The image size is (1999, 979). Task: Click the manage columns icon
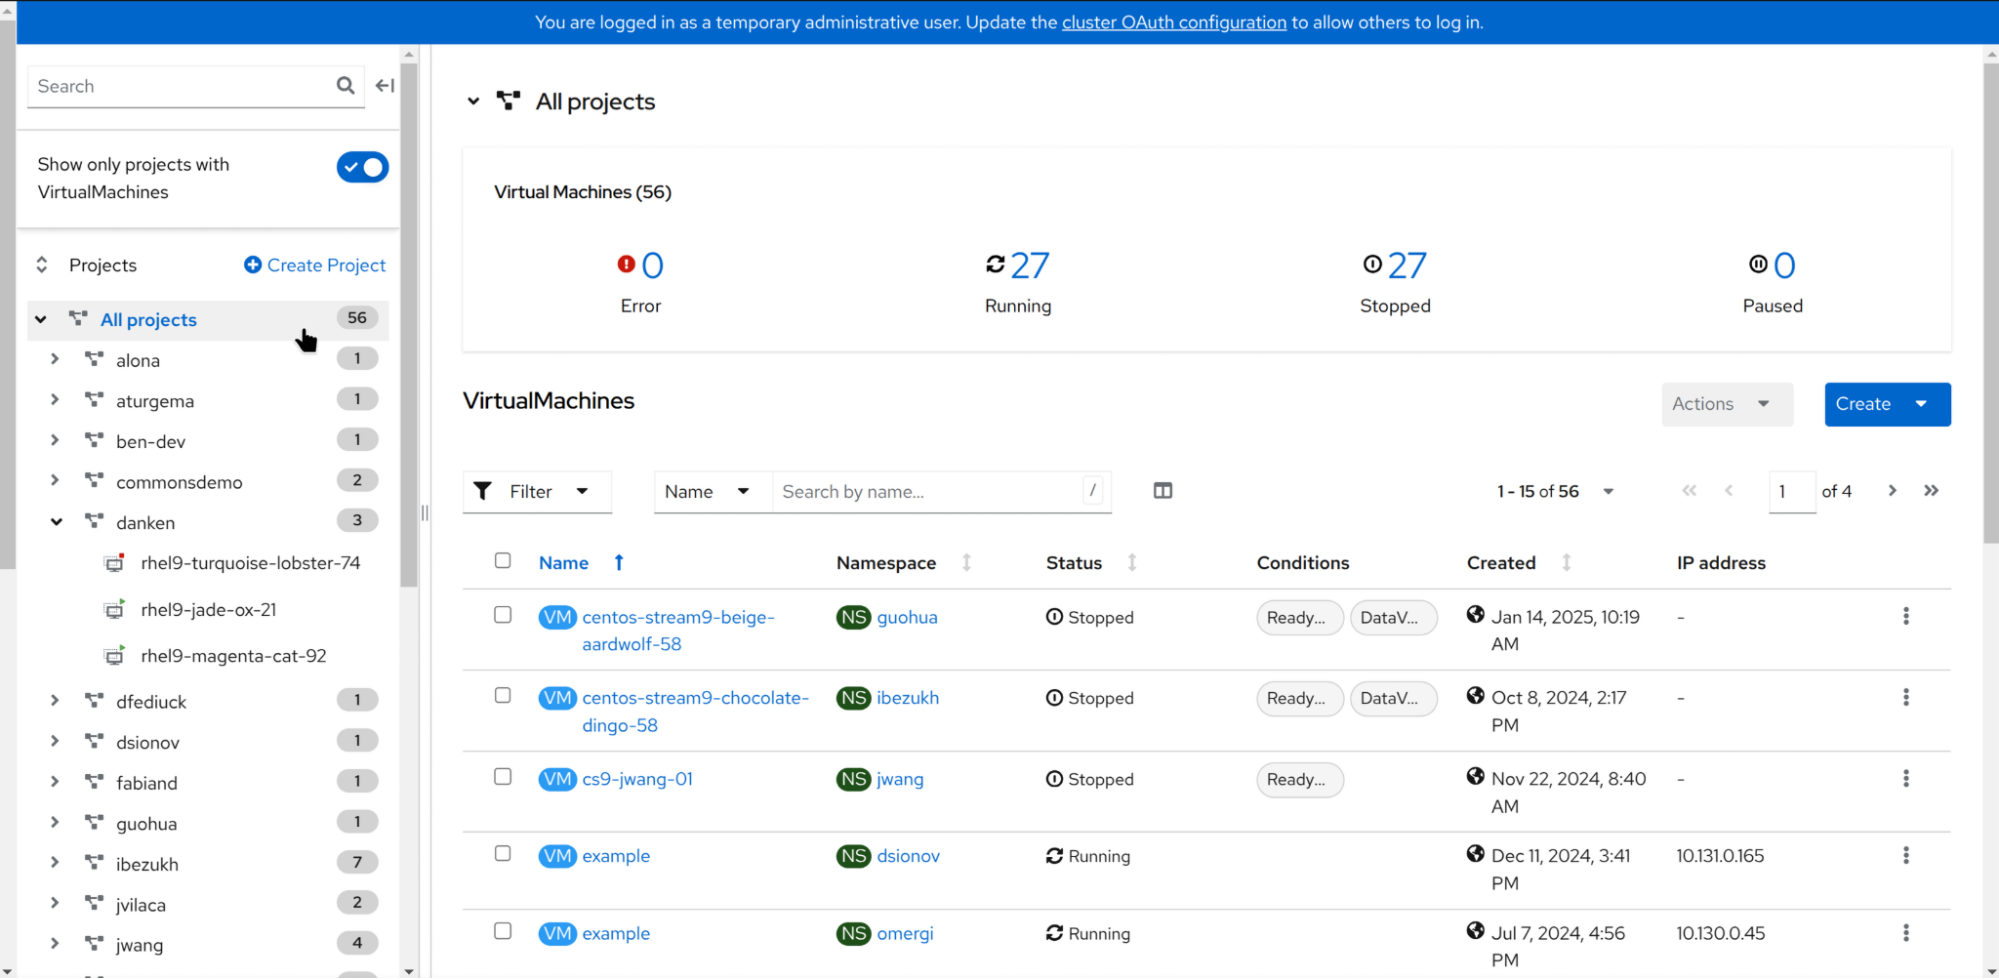tap(1162, 491)
